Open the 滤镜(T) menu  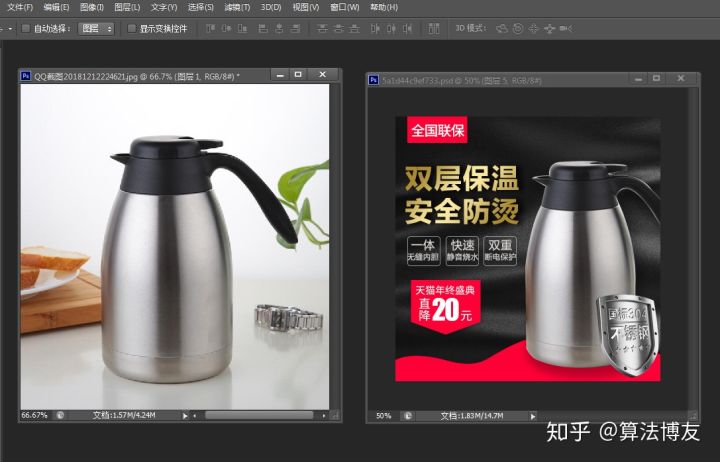tap(237, 7)
